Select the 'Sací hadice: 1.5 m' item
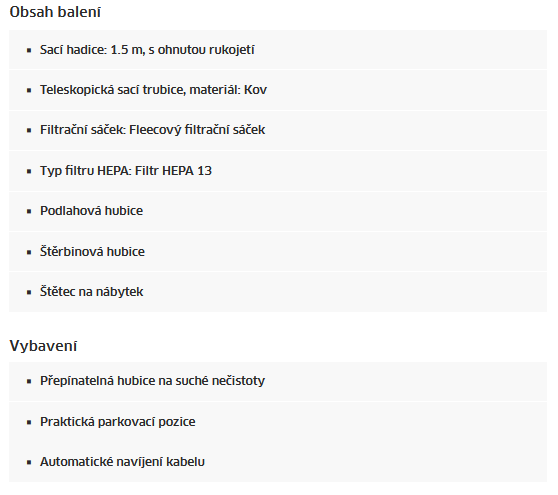Viewport: 558px width, 495px height. (x=278, y=49)
